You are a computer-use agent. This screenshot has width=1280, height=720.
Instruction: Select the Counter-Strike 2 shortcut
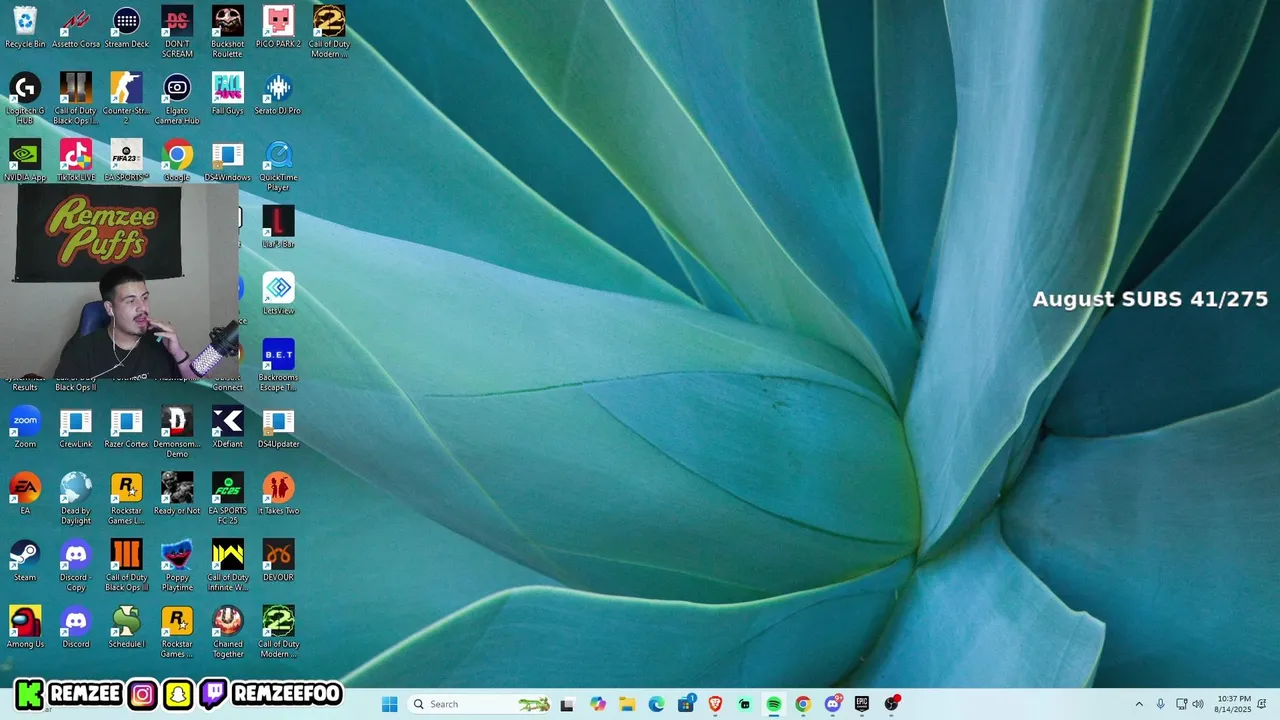pos(126,99)
